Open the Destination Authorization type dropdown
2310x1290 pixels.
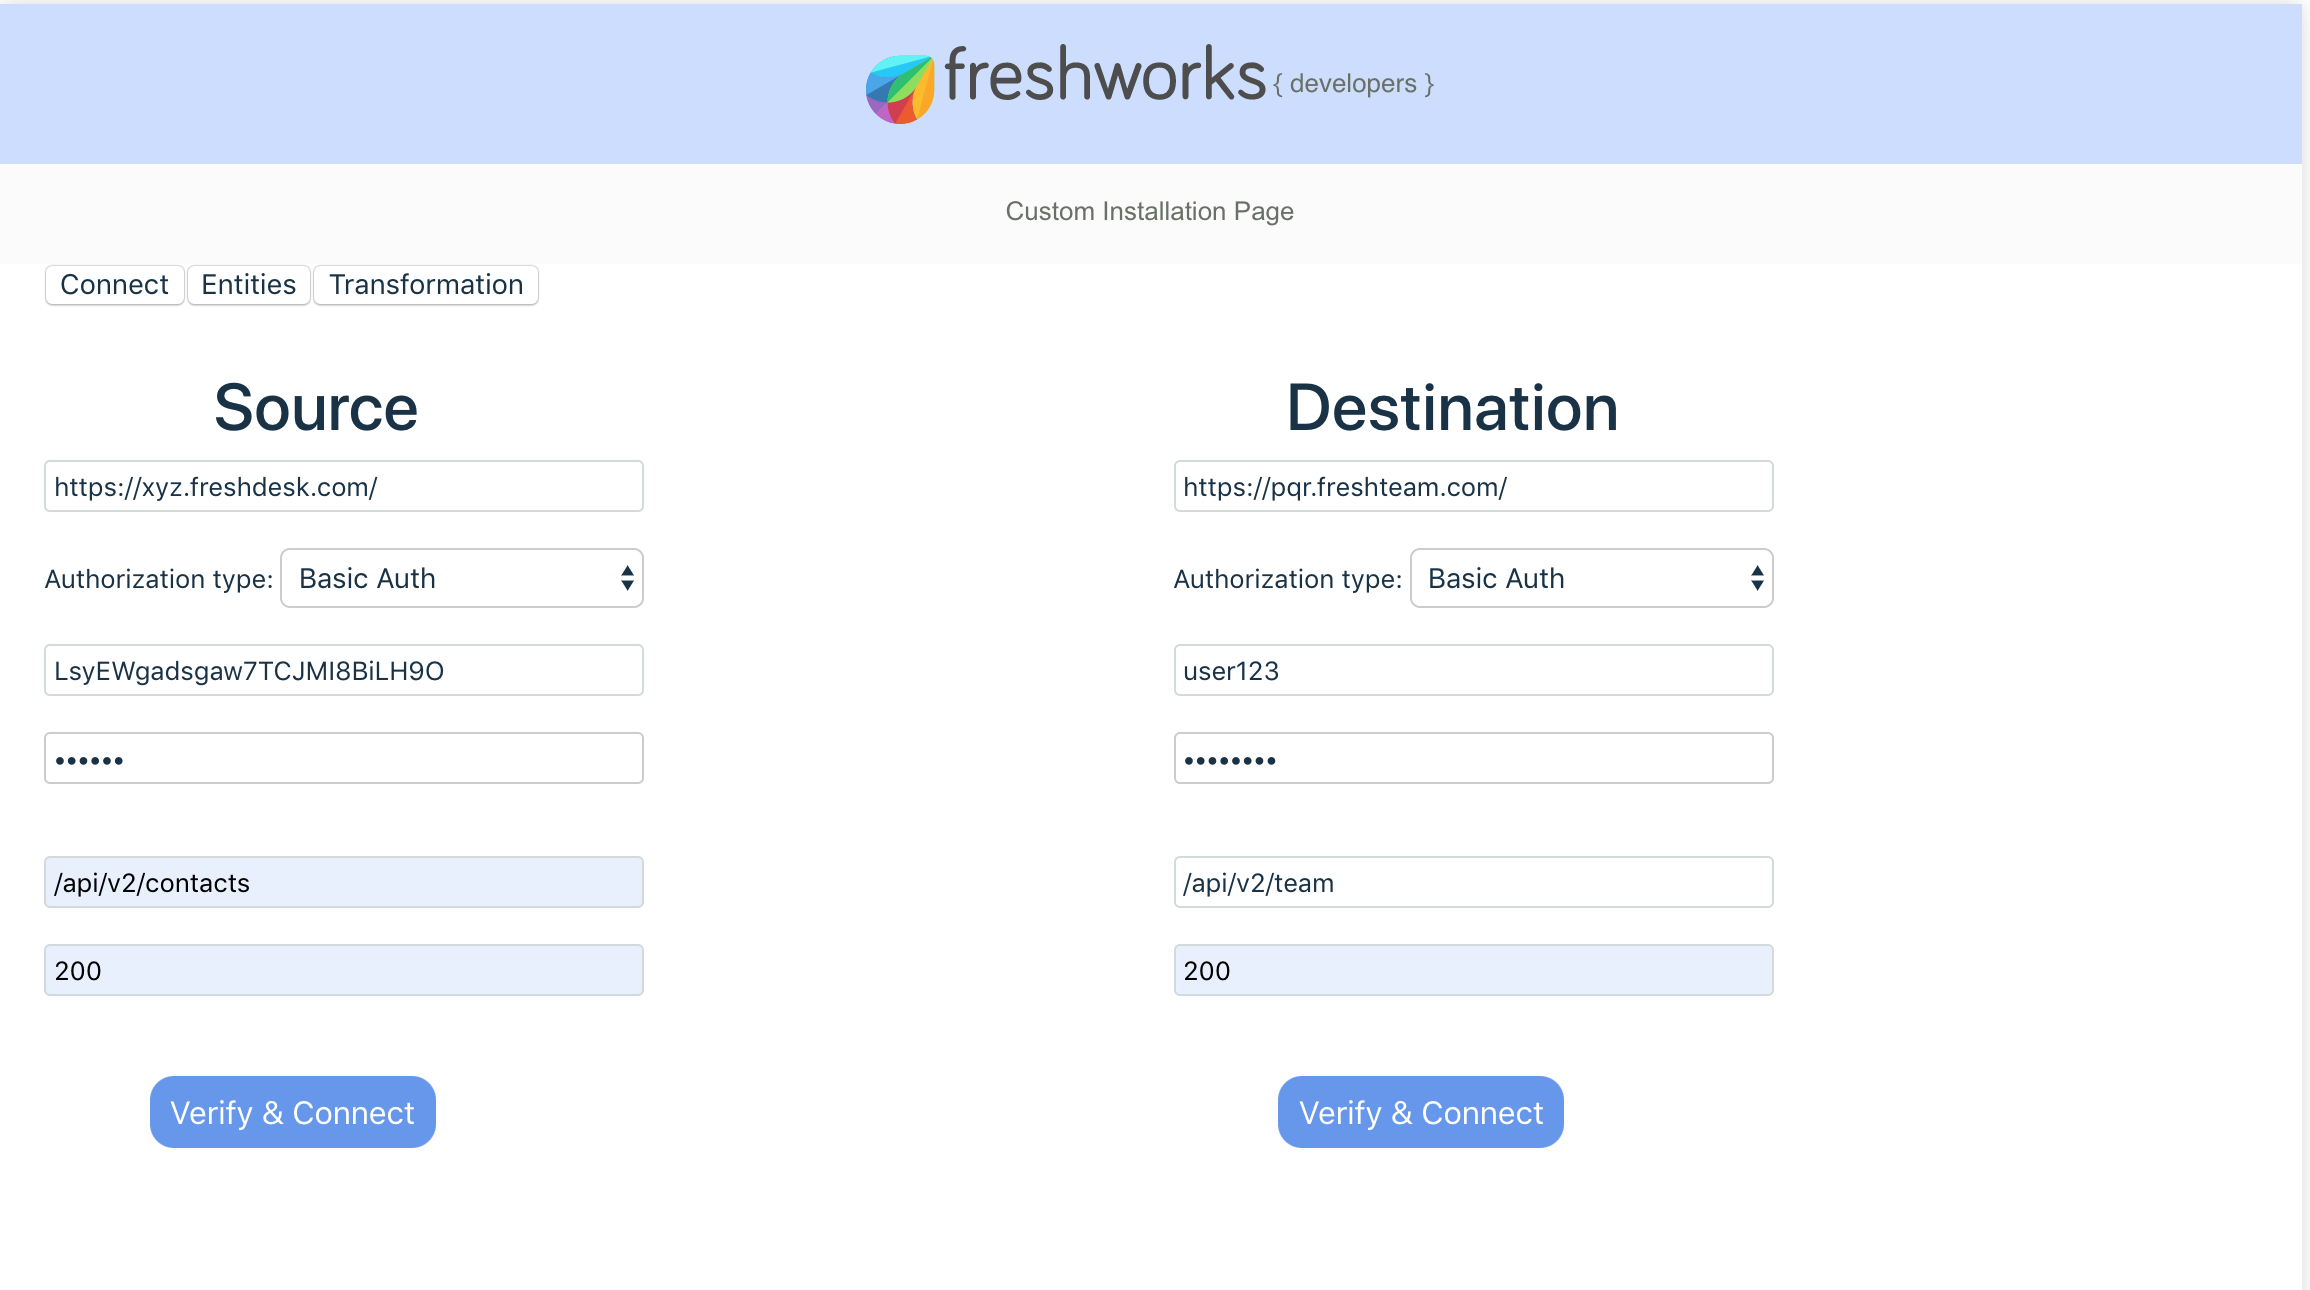click(x=1591, y=578)
